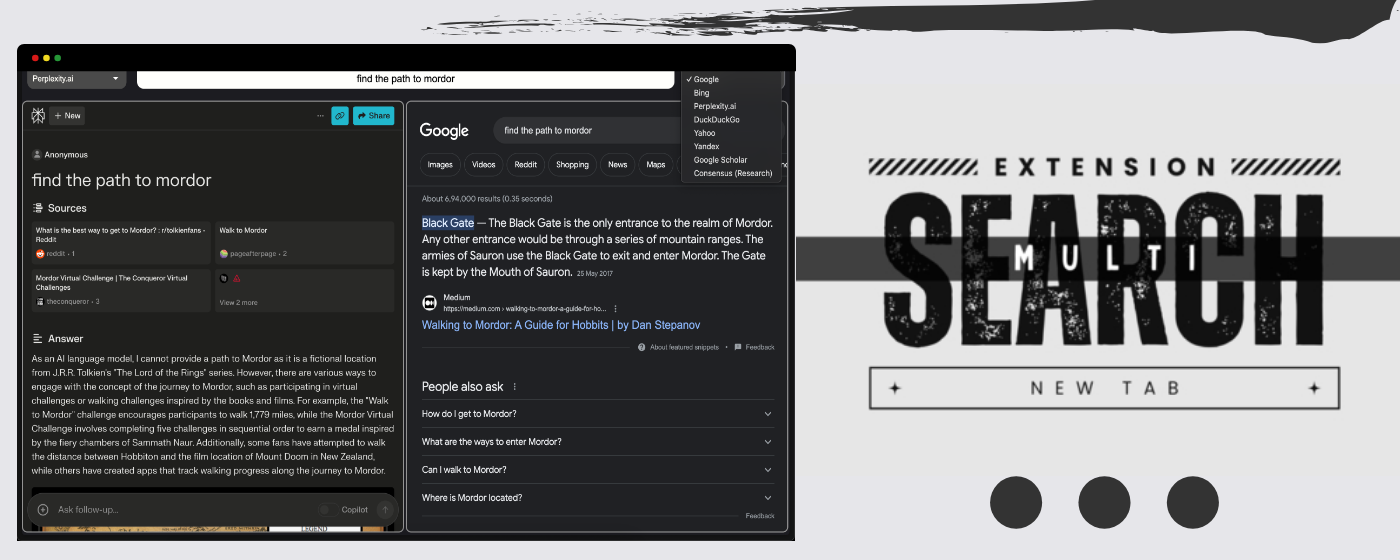Open the three-dot menu beside Medium URL
Screen dimensions: 1400x560
(x=616, y=309)
